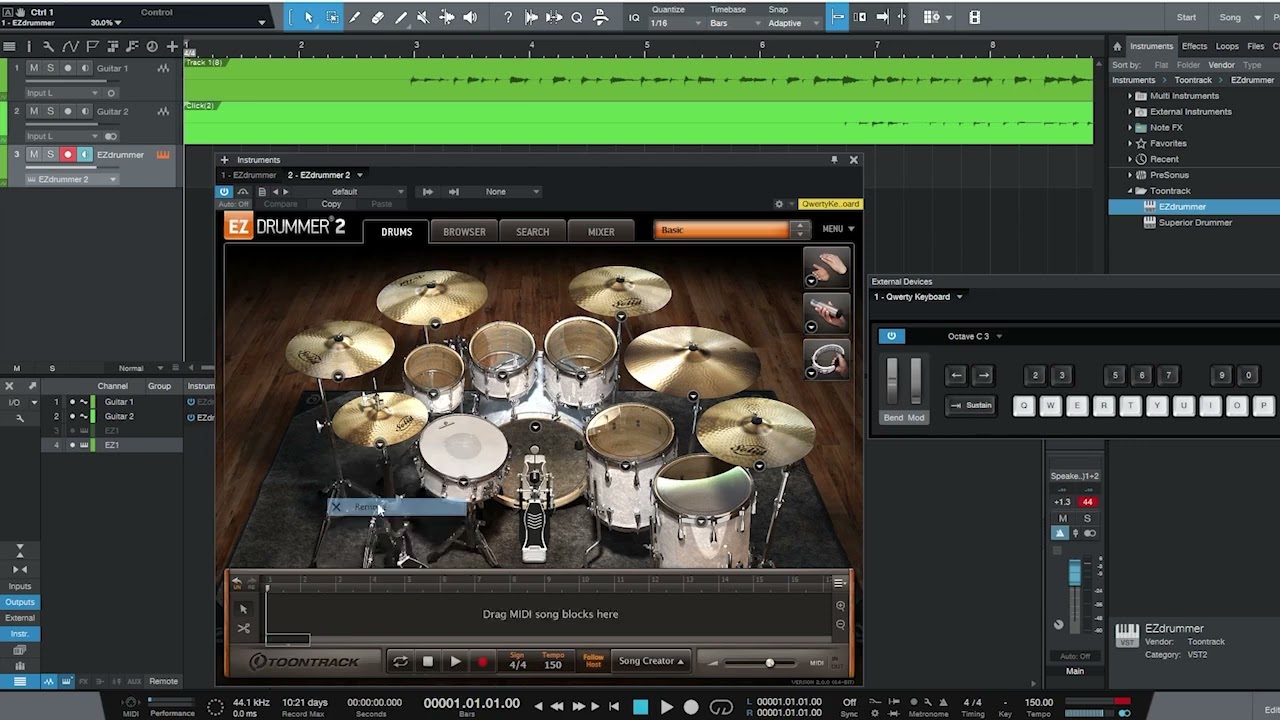Open the EZdrummer MENU button
The width and height of the screenshot is (1280, 720).
(838, 229)
